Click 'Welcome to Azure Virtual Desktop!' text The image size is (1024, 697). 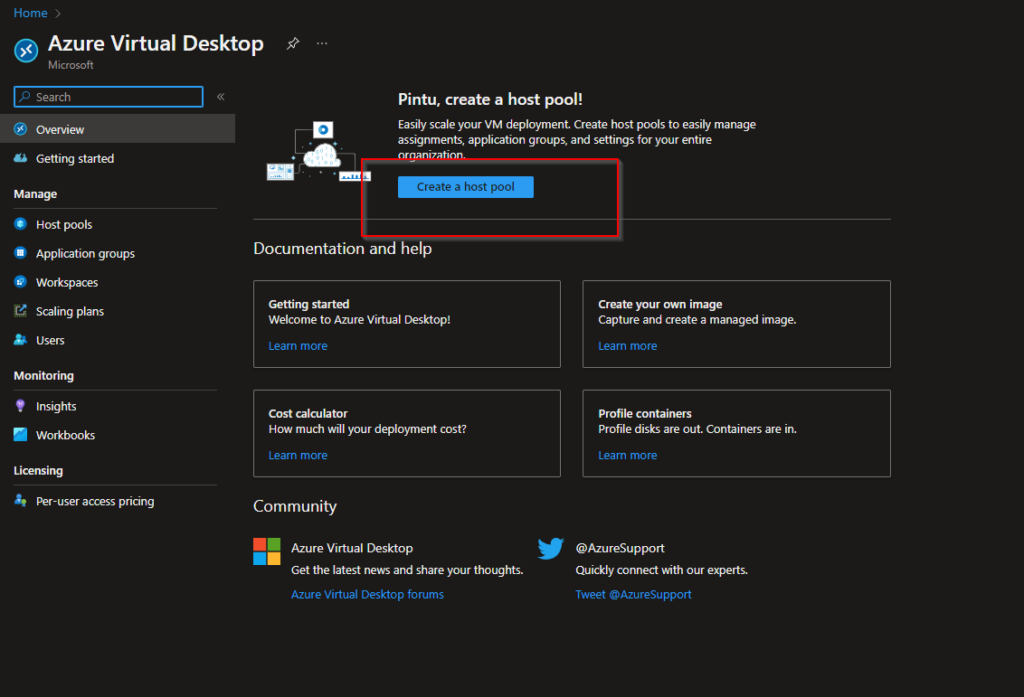coord(359,319)
